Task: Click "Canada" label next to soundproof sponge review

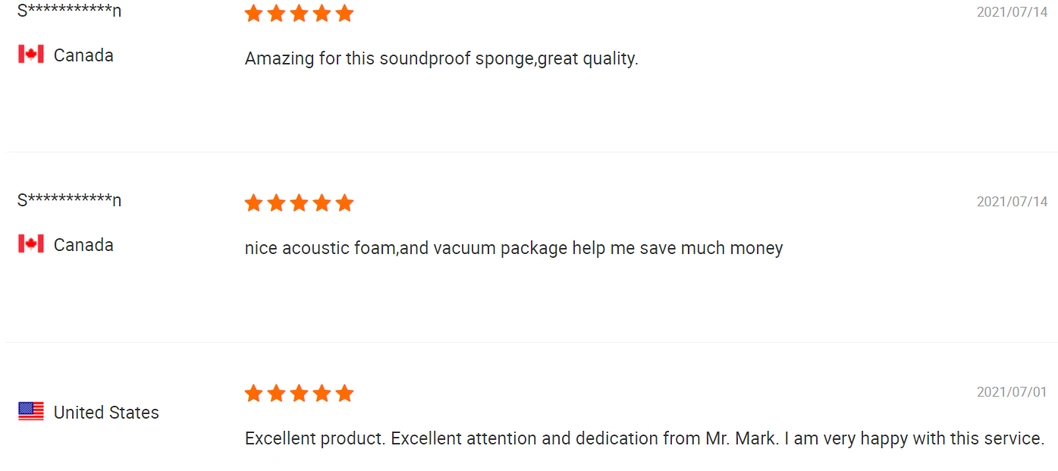Action: pos(83,56)
